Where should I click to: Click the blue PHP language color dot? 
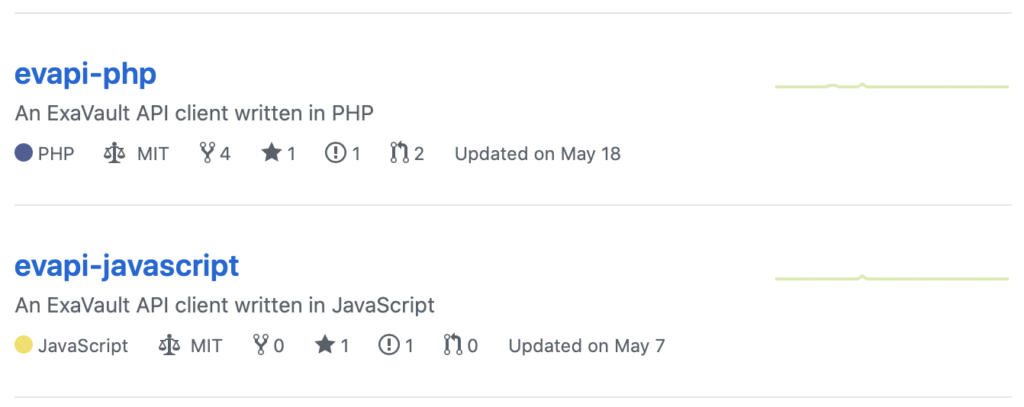[x=24, y=154]
